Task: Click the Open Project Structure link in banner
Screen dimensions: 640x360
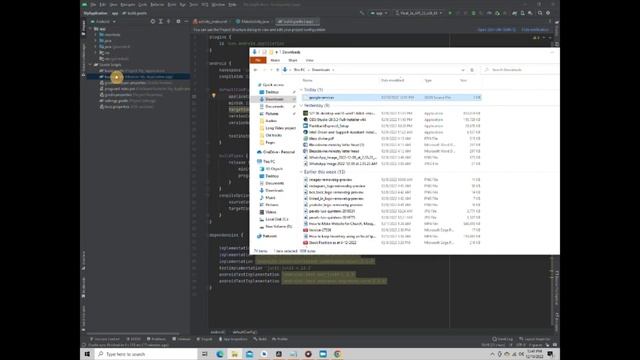Action: pyautogui.click(x=497, y=30)
